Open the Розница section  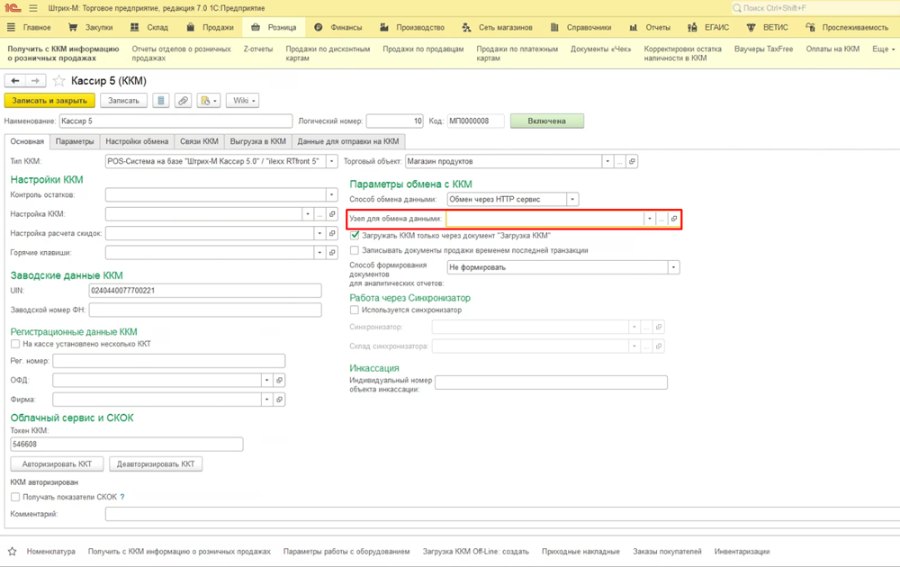pos(274,27)
